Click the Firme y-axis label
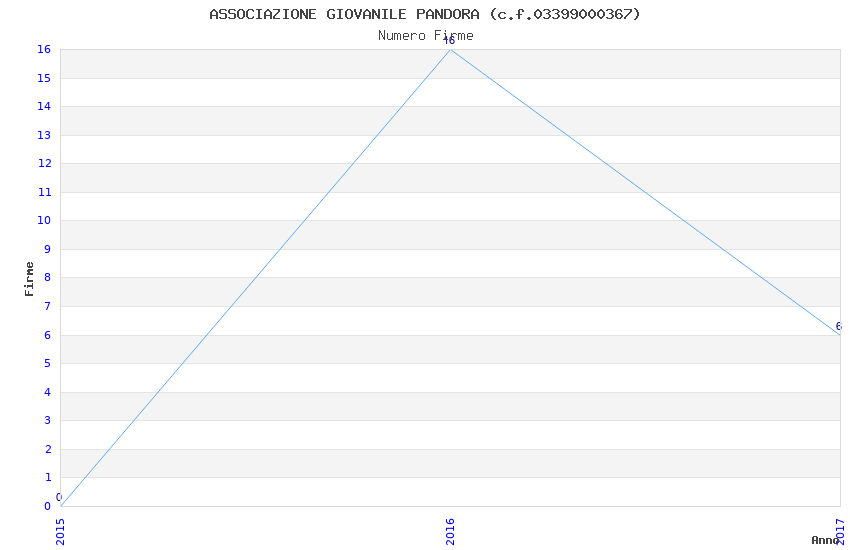850x550 pixels. tap(29, 279)
